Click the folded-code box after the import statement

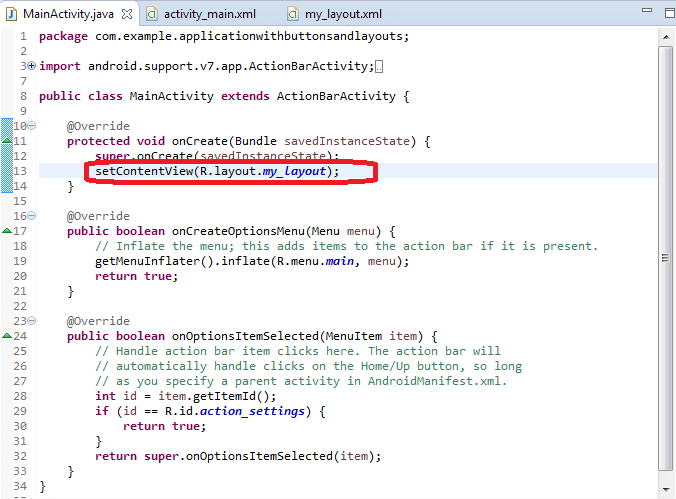click(x=379, y=67)
